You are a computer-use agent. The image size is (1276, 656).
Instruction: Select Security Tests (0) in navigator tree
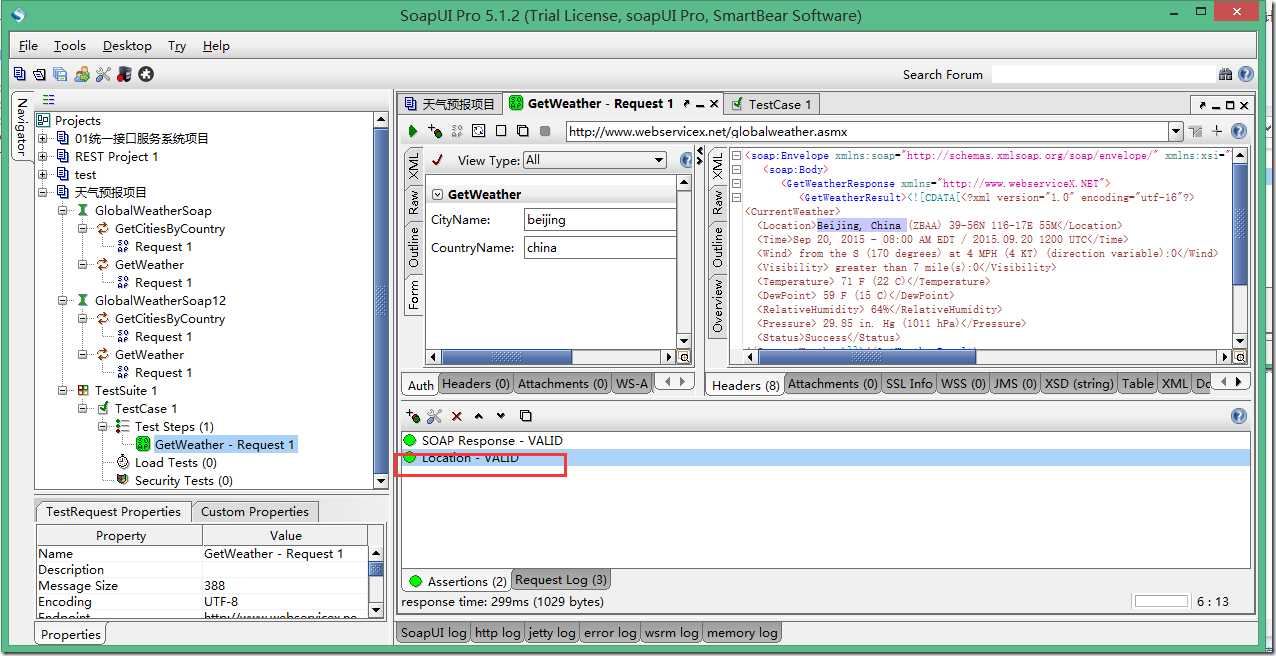(184, 480)
